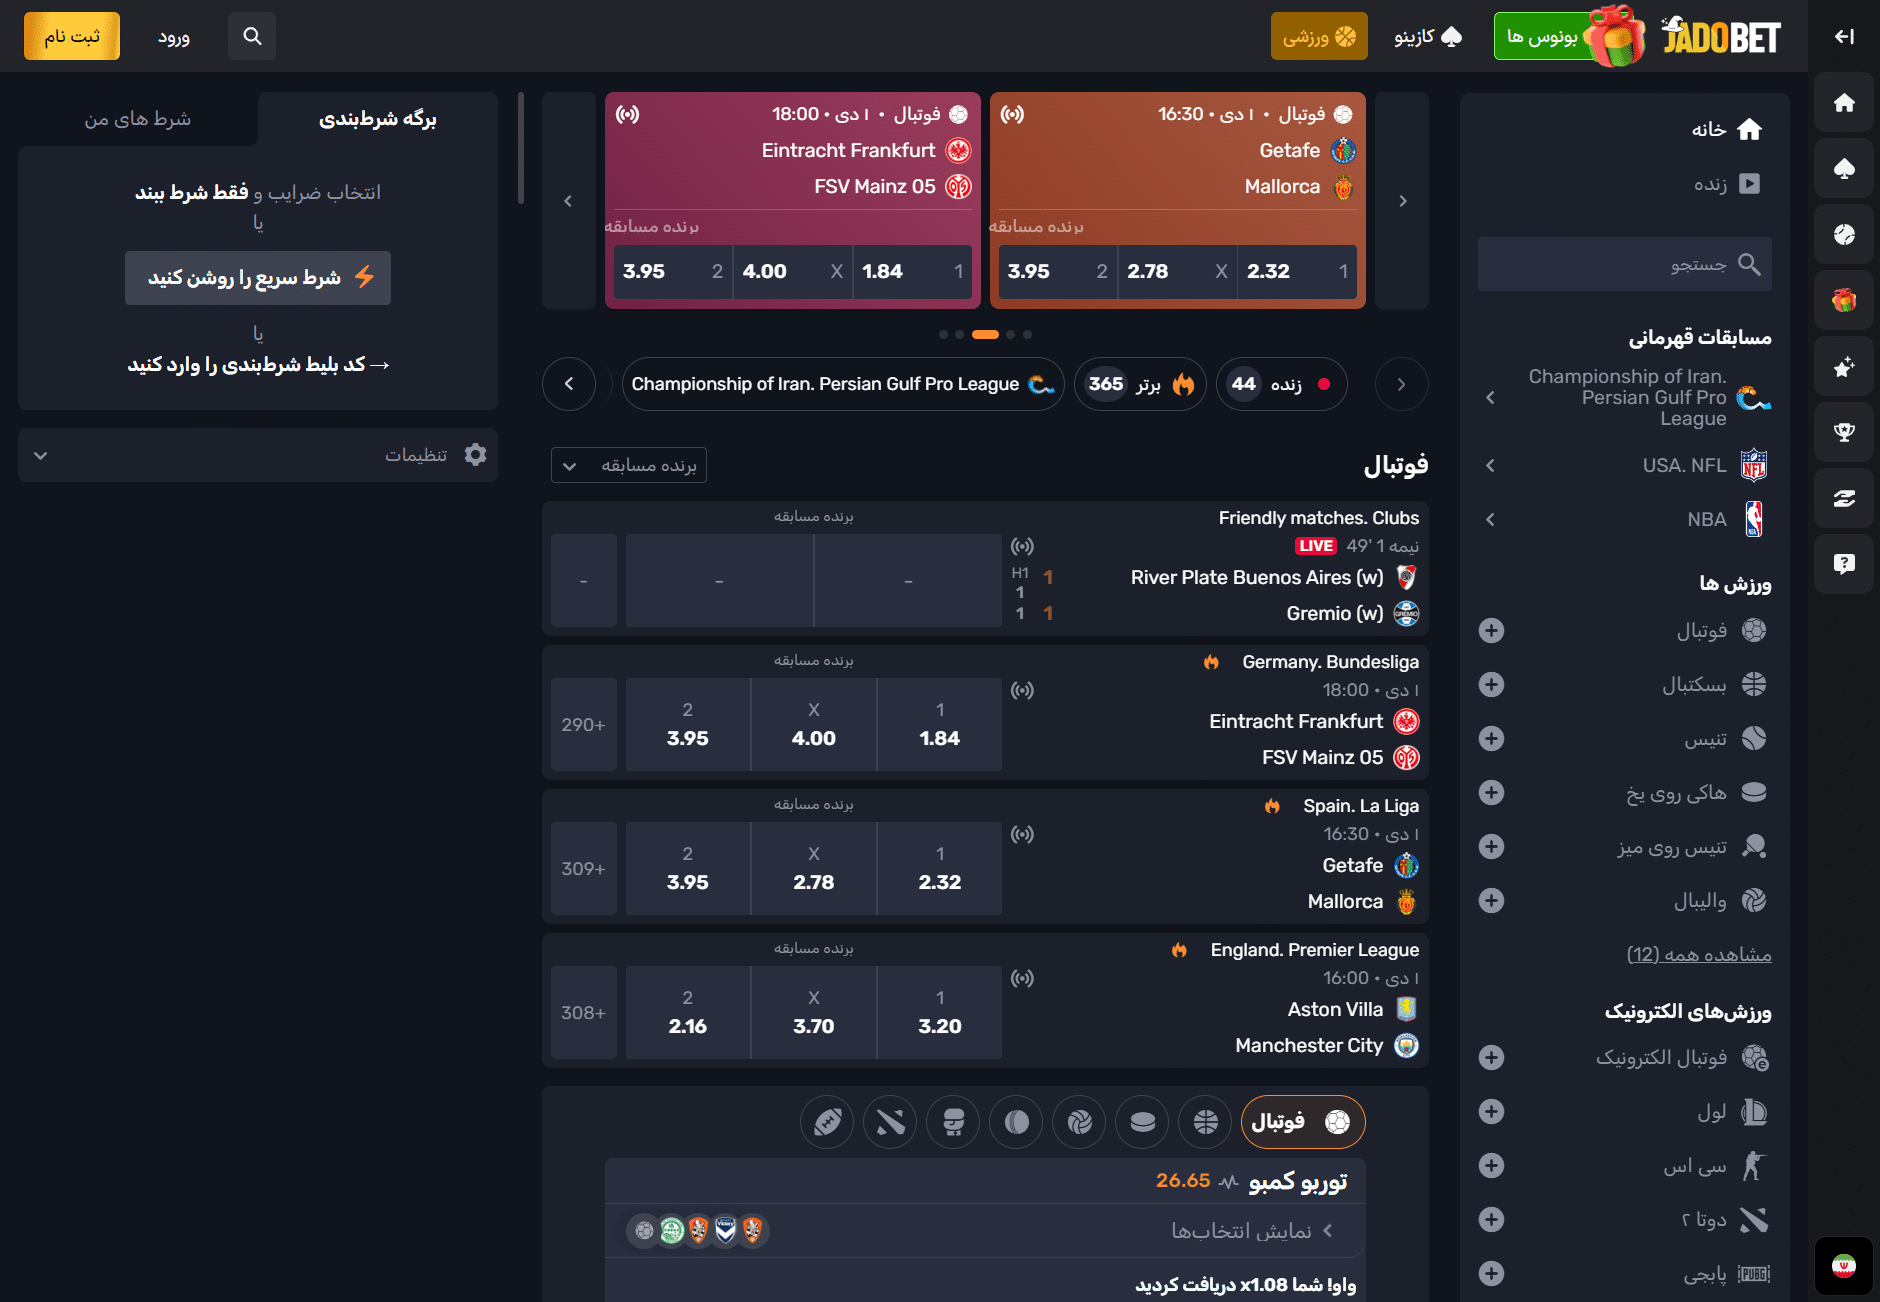The width and height of the screenshot is (1880, 1302).
Task: Enter bet ticket code link کد بلیط
Action: pyautogui.click(x=258, y=365)
